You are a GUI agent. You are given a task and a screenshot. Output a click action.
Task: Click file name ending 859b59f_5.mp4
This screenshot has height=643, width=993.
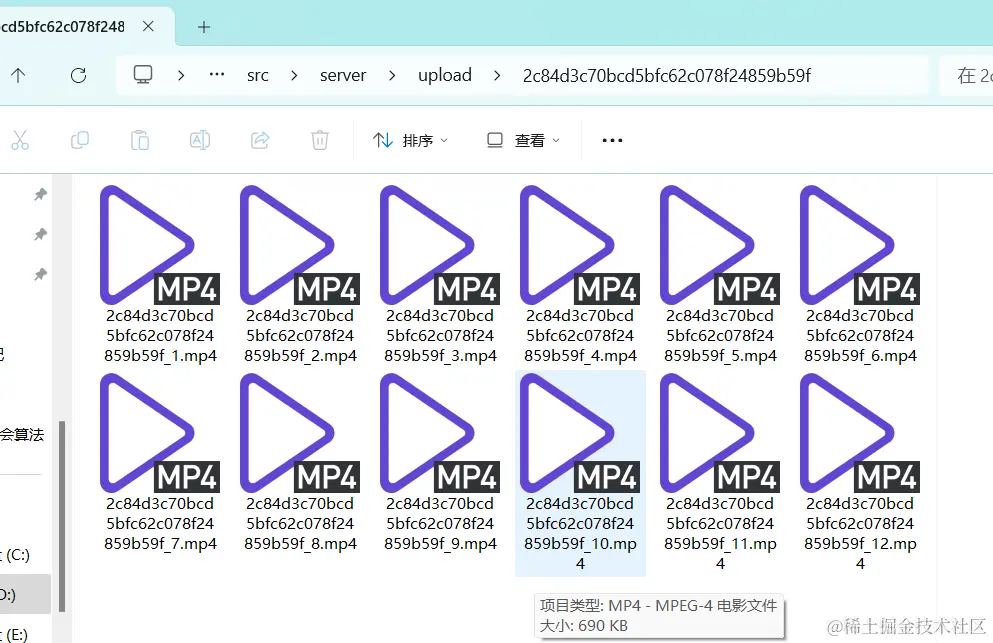click(720, 336)
